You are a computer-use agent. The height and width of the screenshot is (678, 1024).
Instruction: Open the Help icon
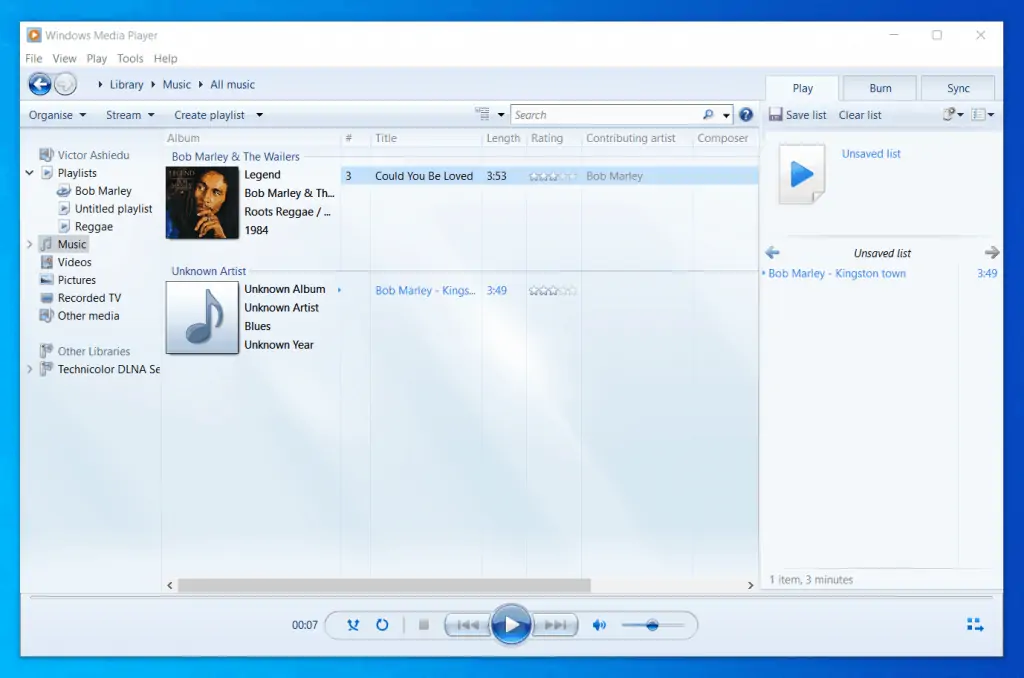pyautogui.click(x=746, y=114)
